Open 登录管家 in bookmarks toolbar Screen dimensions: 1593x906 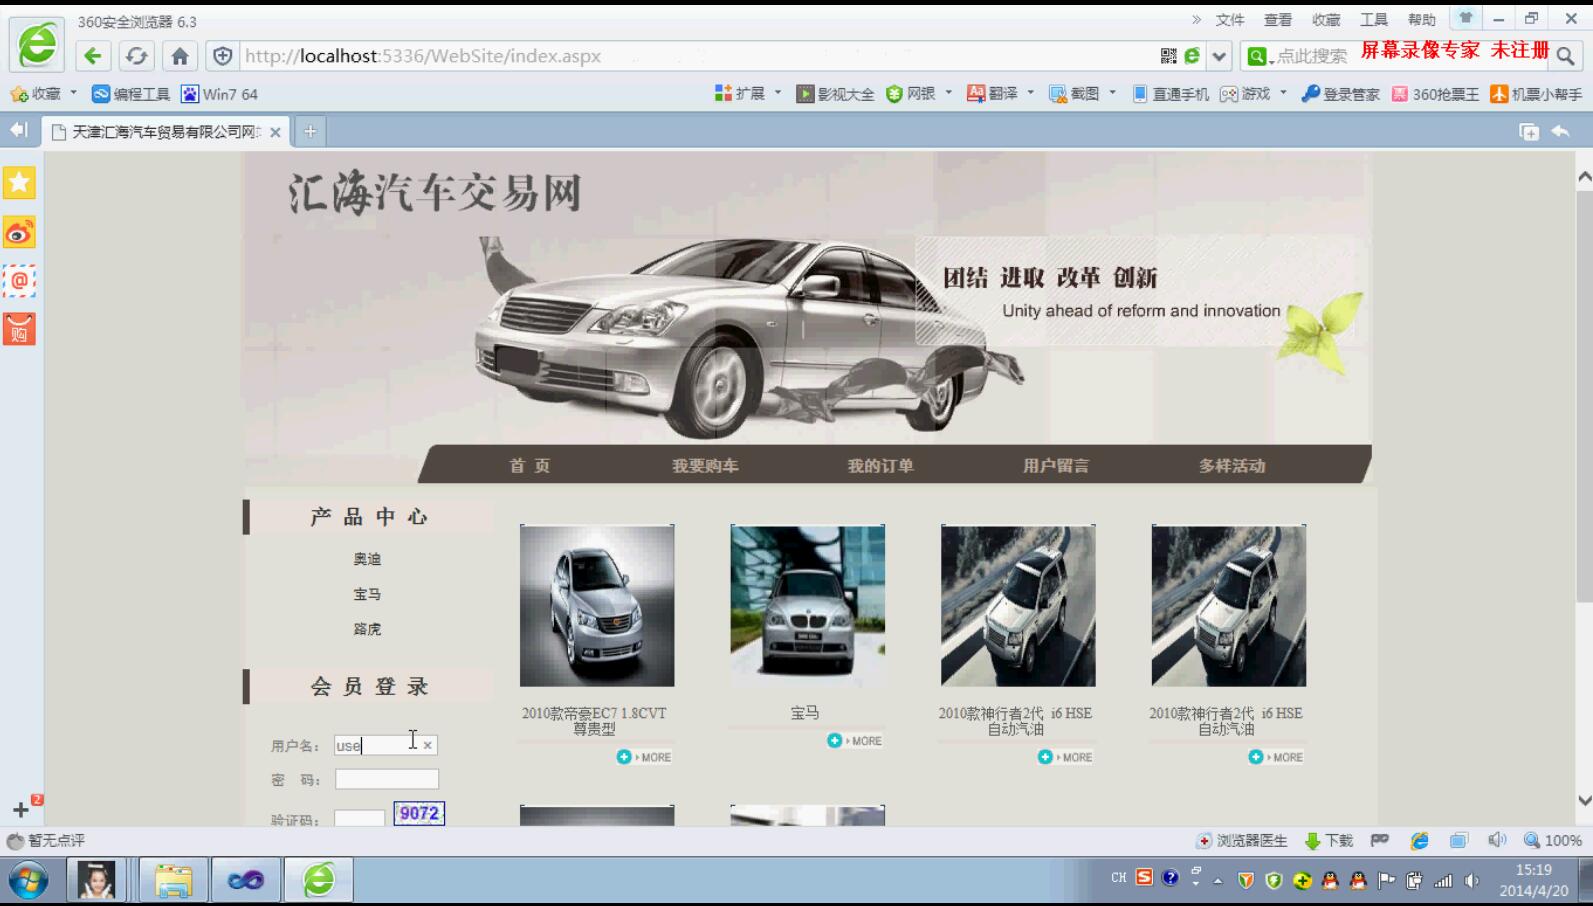point(1340,94)
